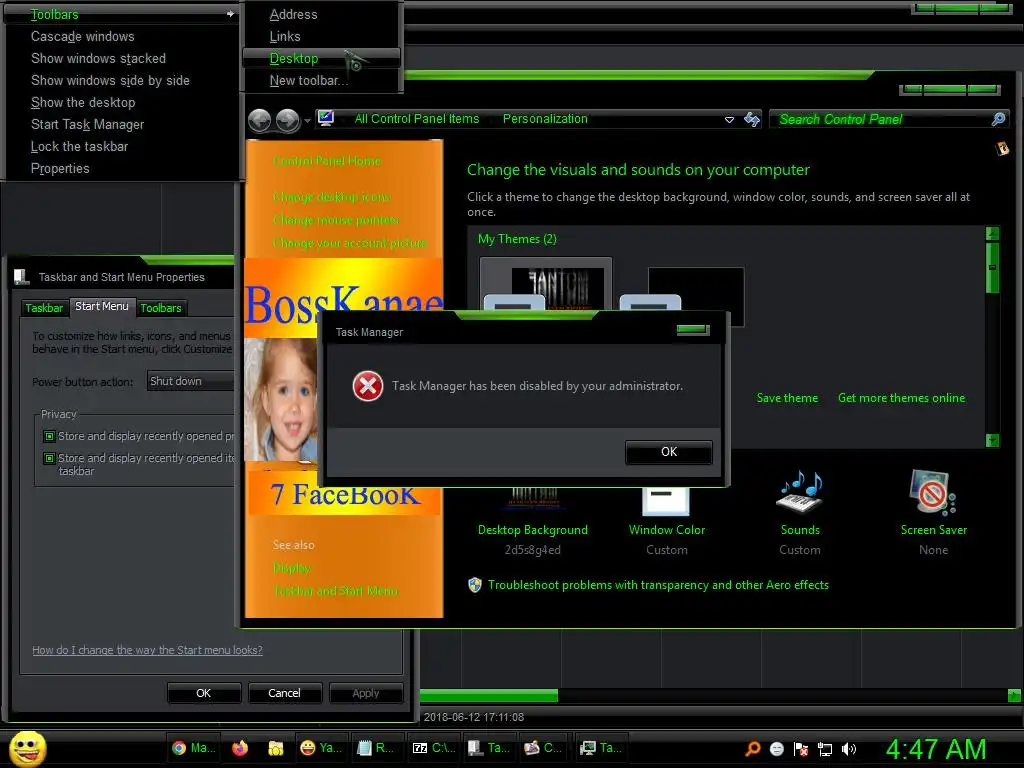Switch to the Ya... smiley taskbar button

pos(321,748)
